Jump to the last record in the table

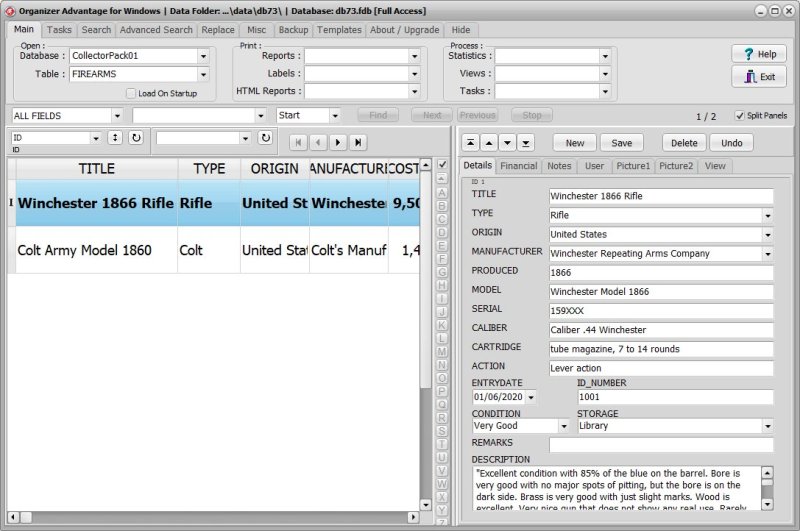358,143
